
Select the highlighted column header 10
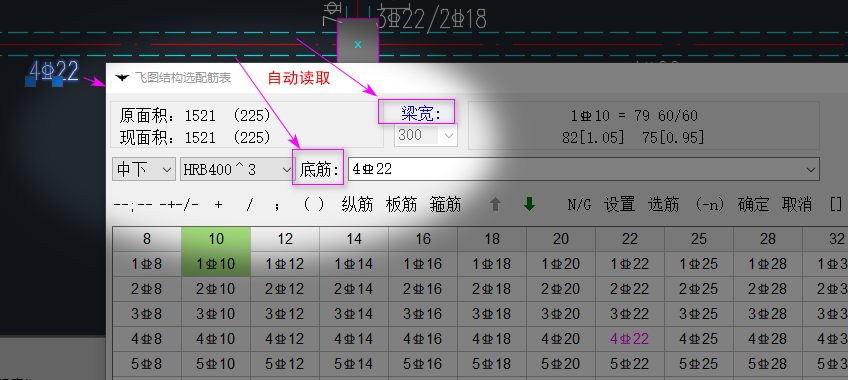[x=216, y=238]
